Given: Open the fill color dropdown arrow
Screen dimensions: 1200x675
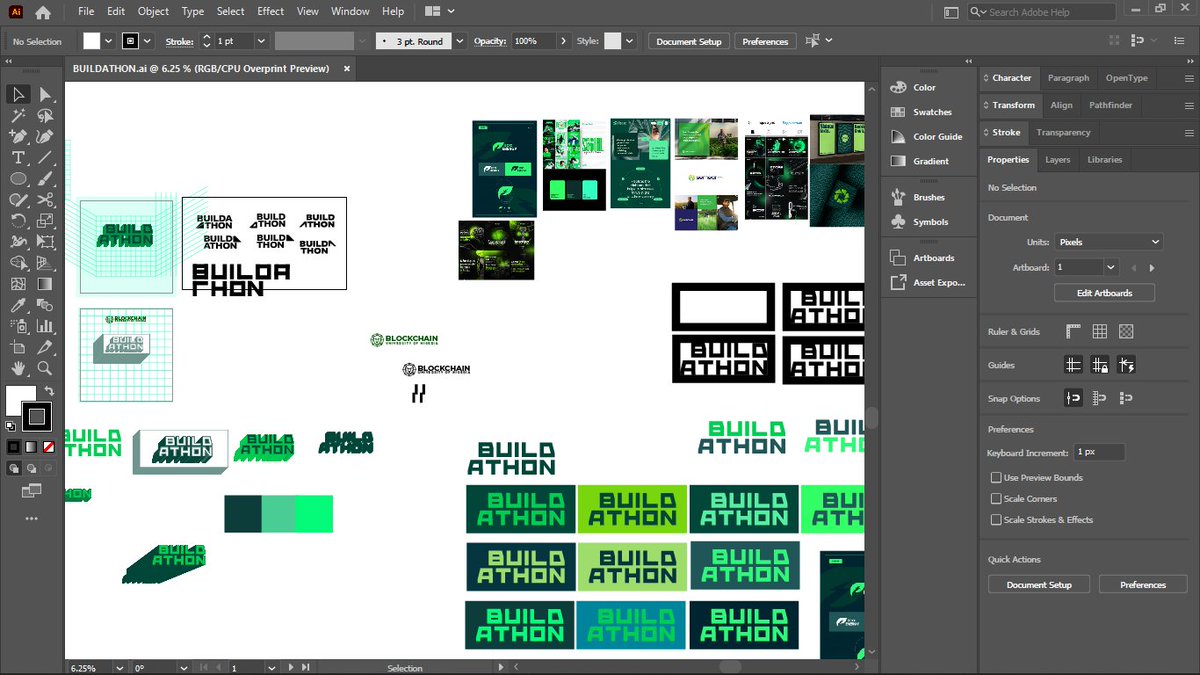Looking at the screenshot, I should pyautogui.click(x=108, y=41).
